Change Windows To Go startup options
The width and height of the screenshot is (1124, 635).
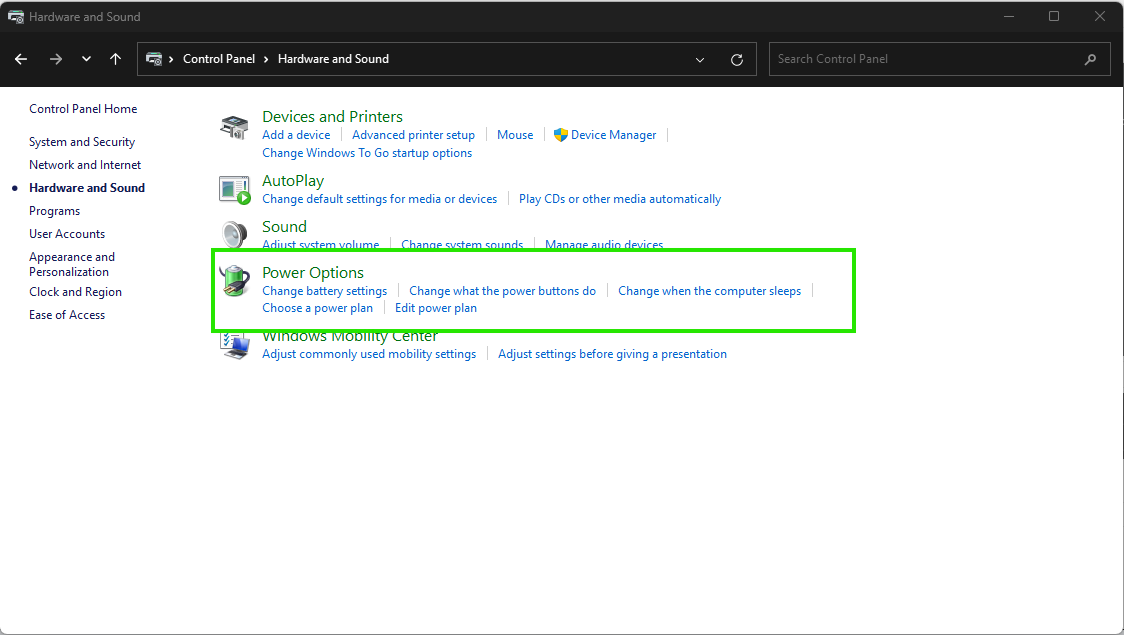click(367, 153)
